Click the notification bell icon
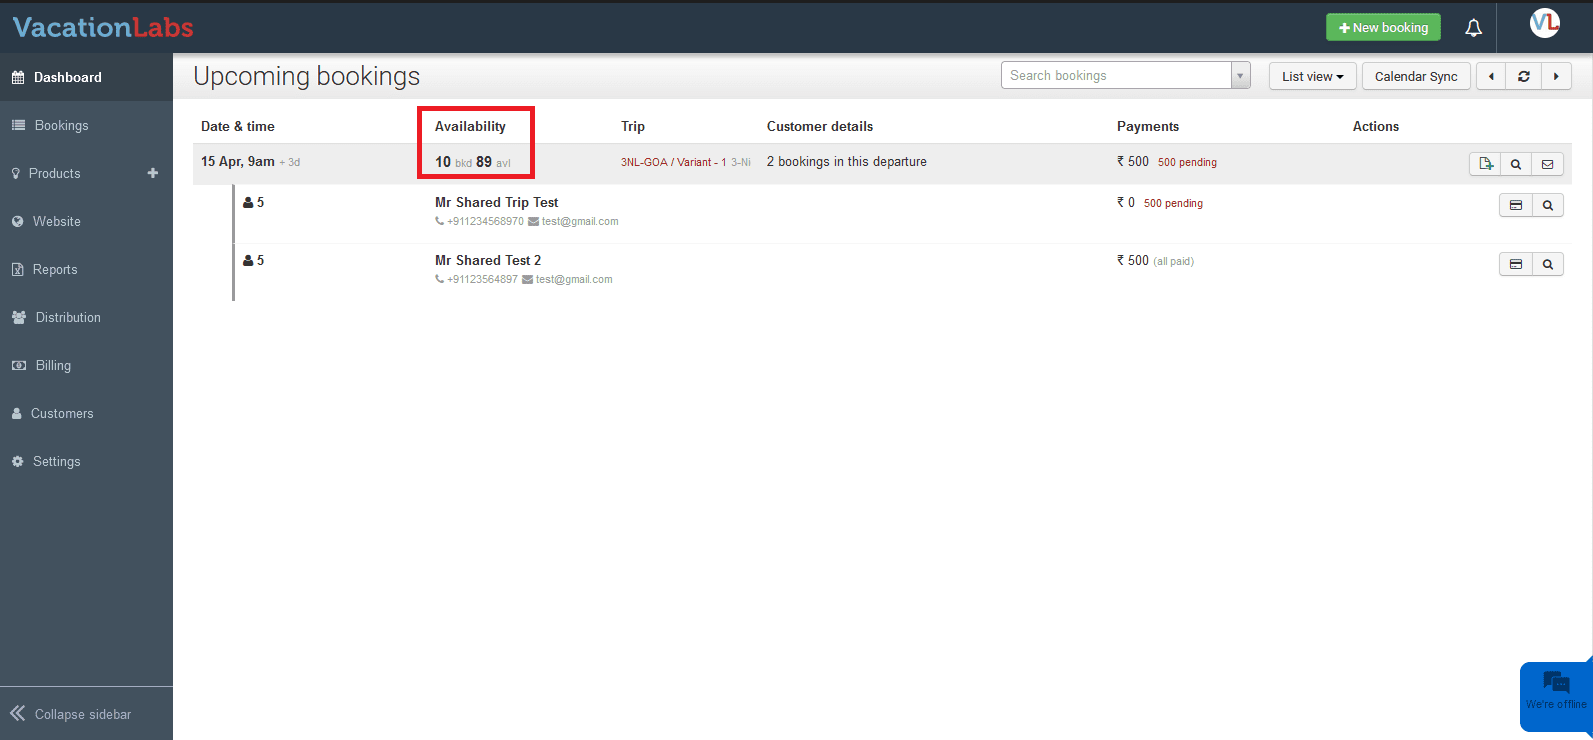The image size is (1593, 740). (1473, 28)
